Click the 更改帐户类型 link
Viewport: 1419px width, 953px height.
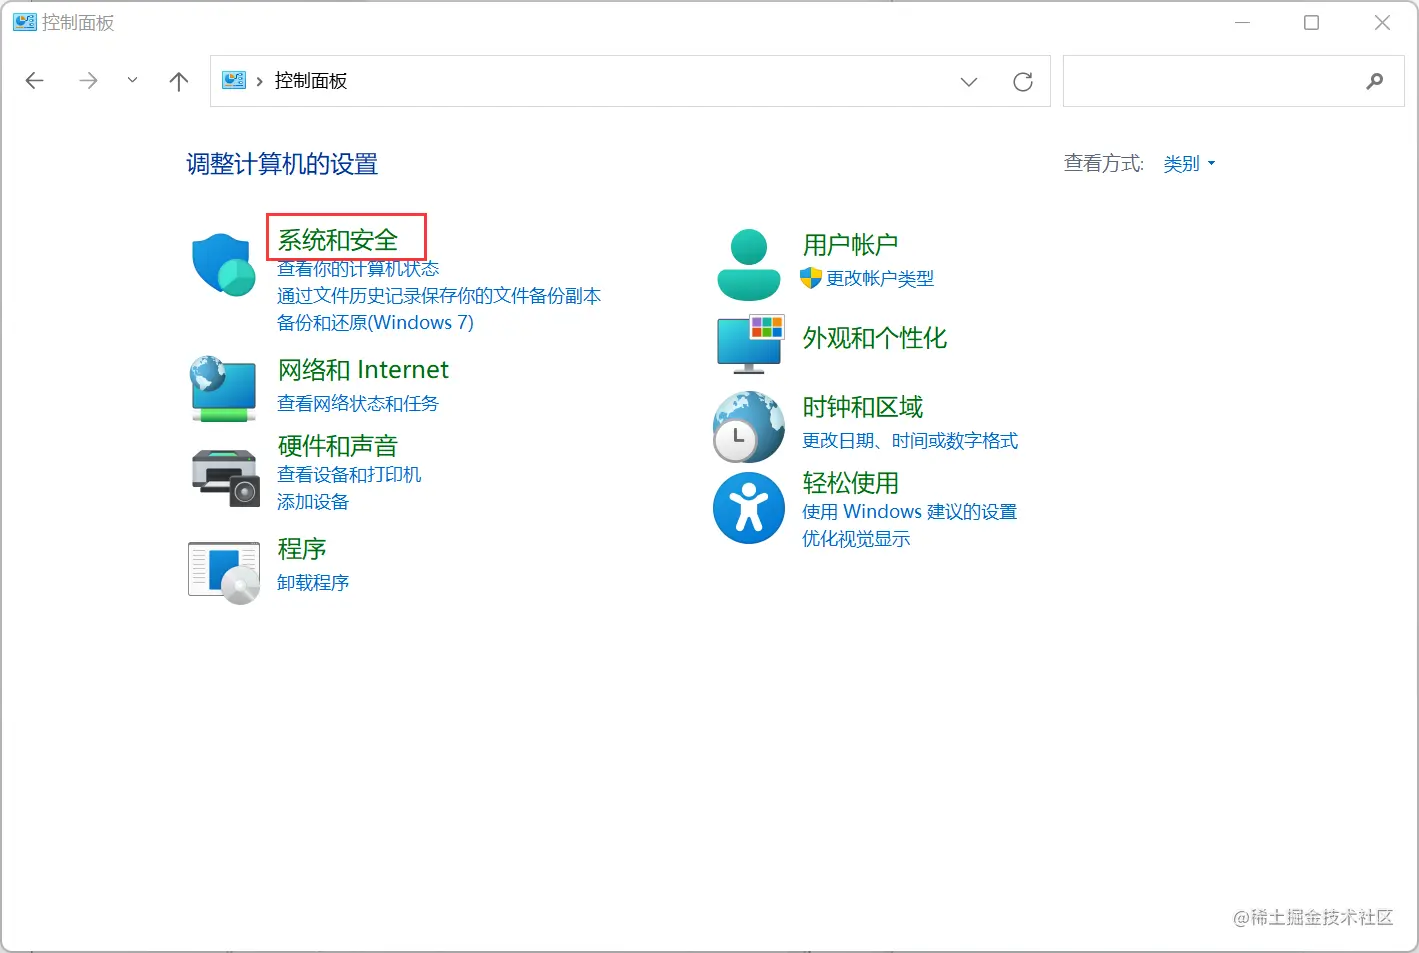click(x=880, y=278)
